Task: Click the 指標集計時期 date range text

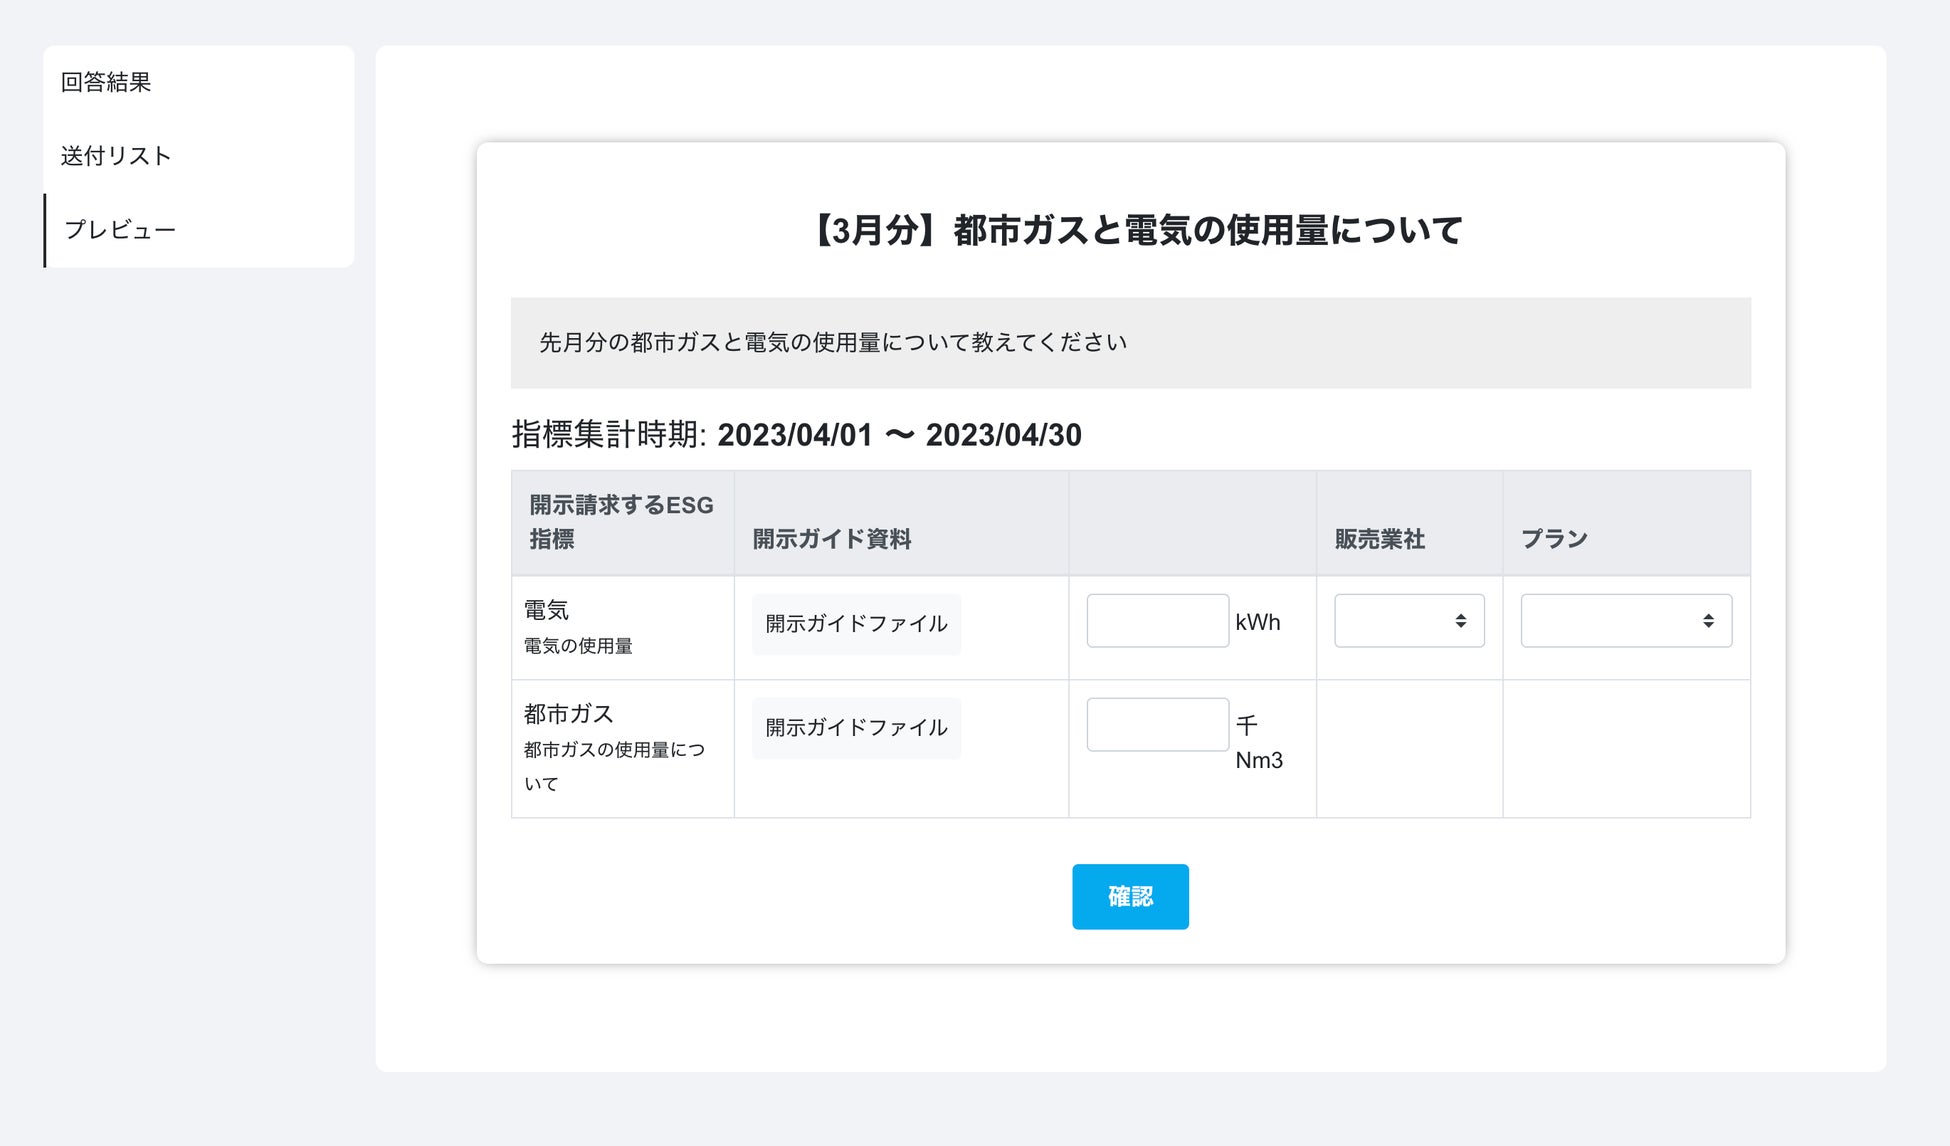Action: tap(796, 435)
